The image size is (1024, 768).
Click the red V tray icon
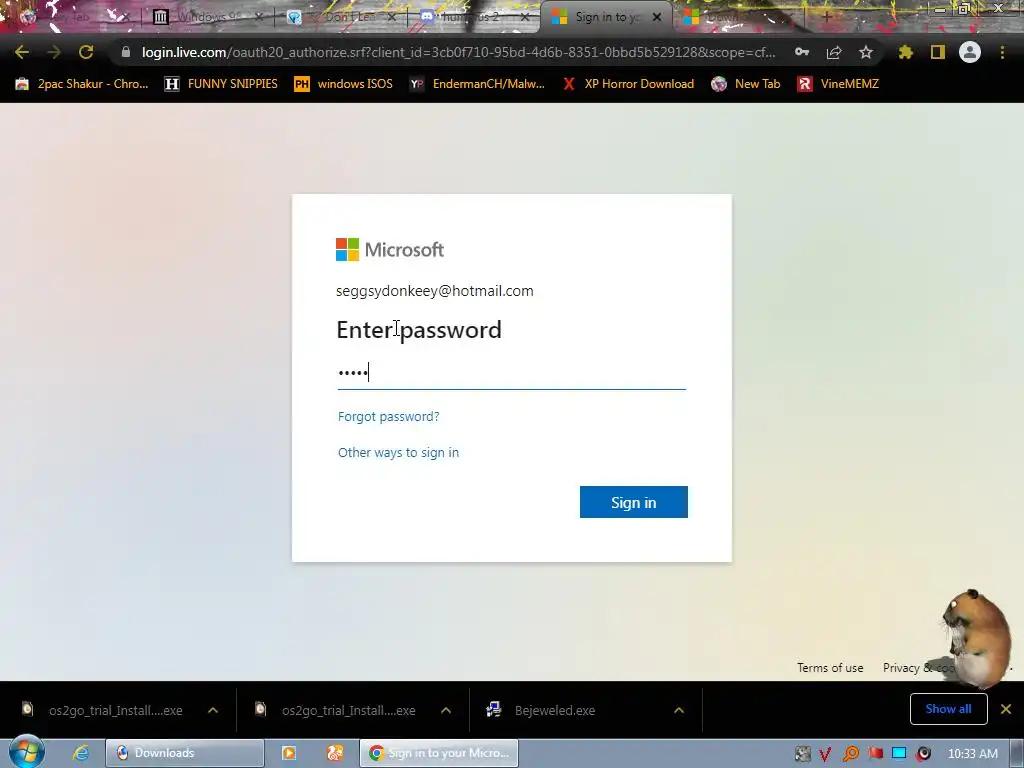coord(825,754)
